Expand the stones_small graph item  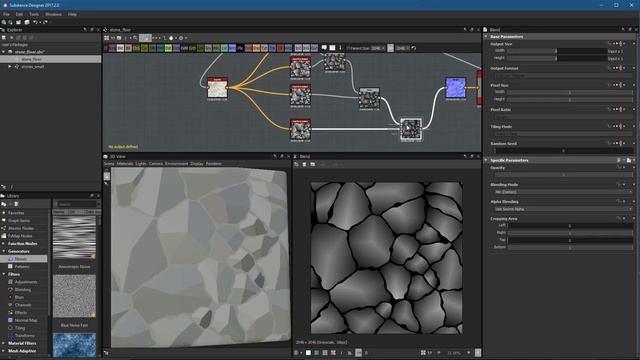pyautogui.click(x=10, y=67)
